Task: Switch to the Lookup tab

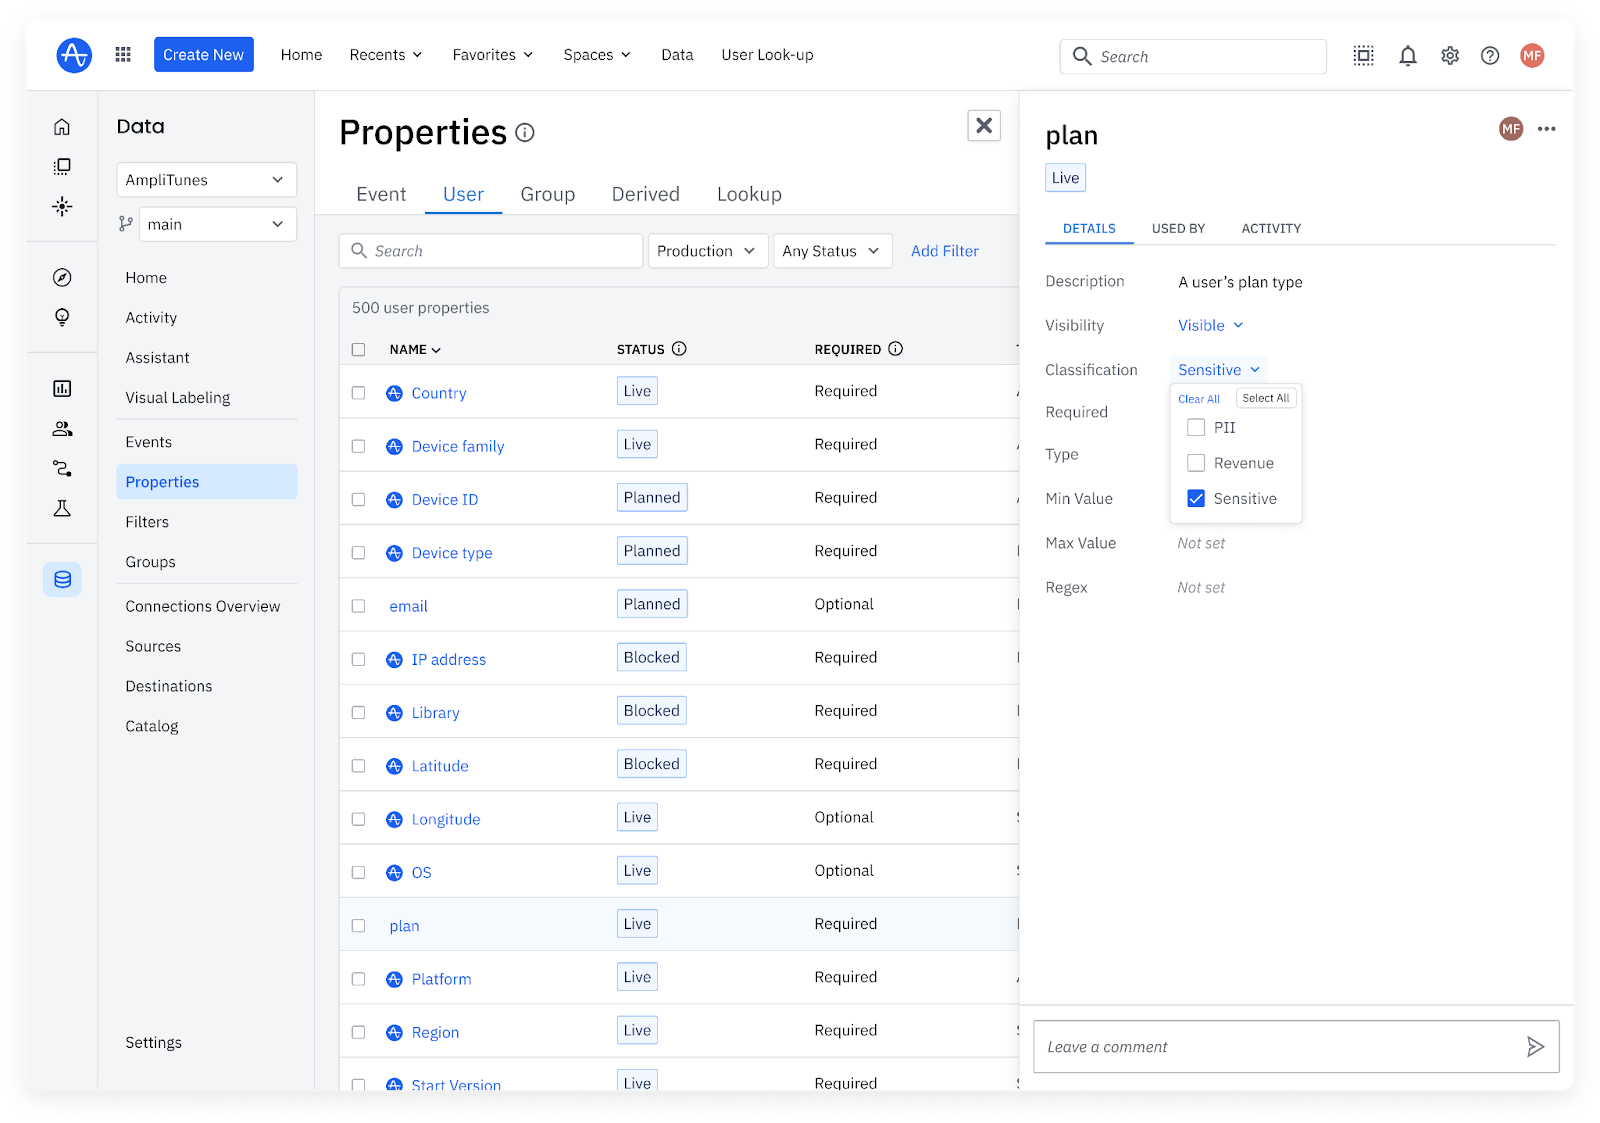Action: coord(749,194)
